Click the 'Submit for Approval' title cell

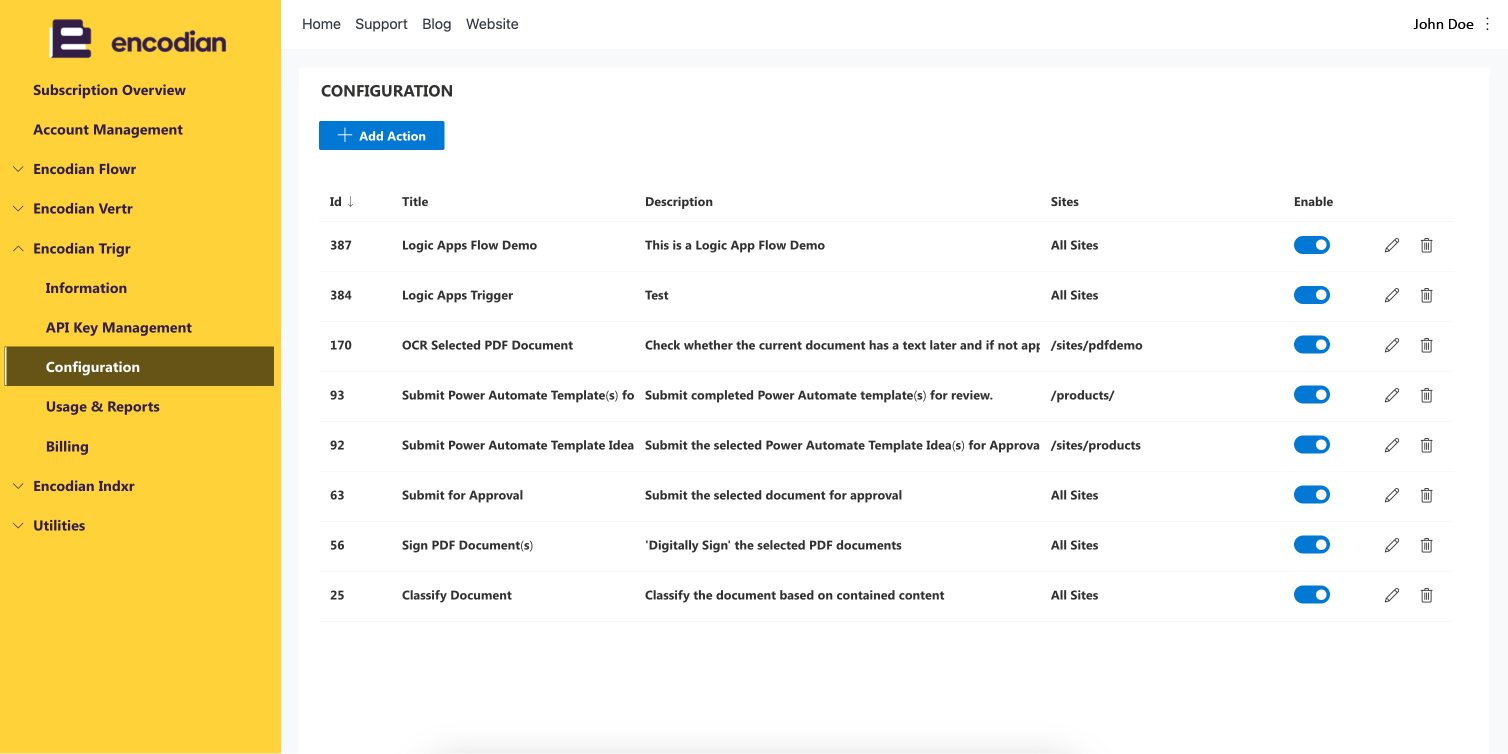point(462,495)
